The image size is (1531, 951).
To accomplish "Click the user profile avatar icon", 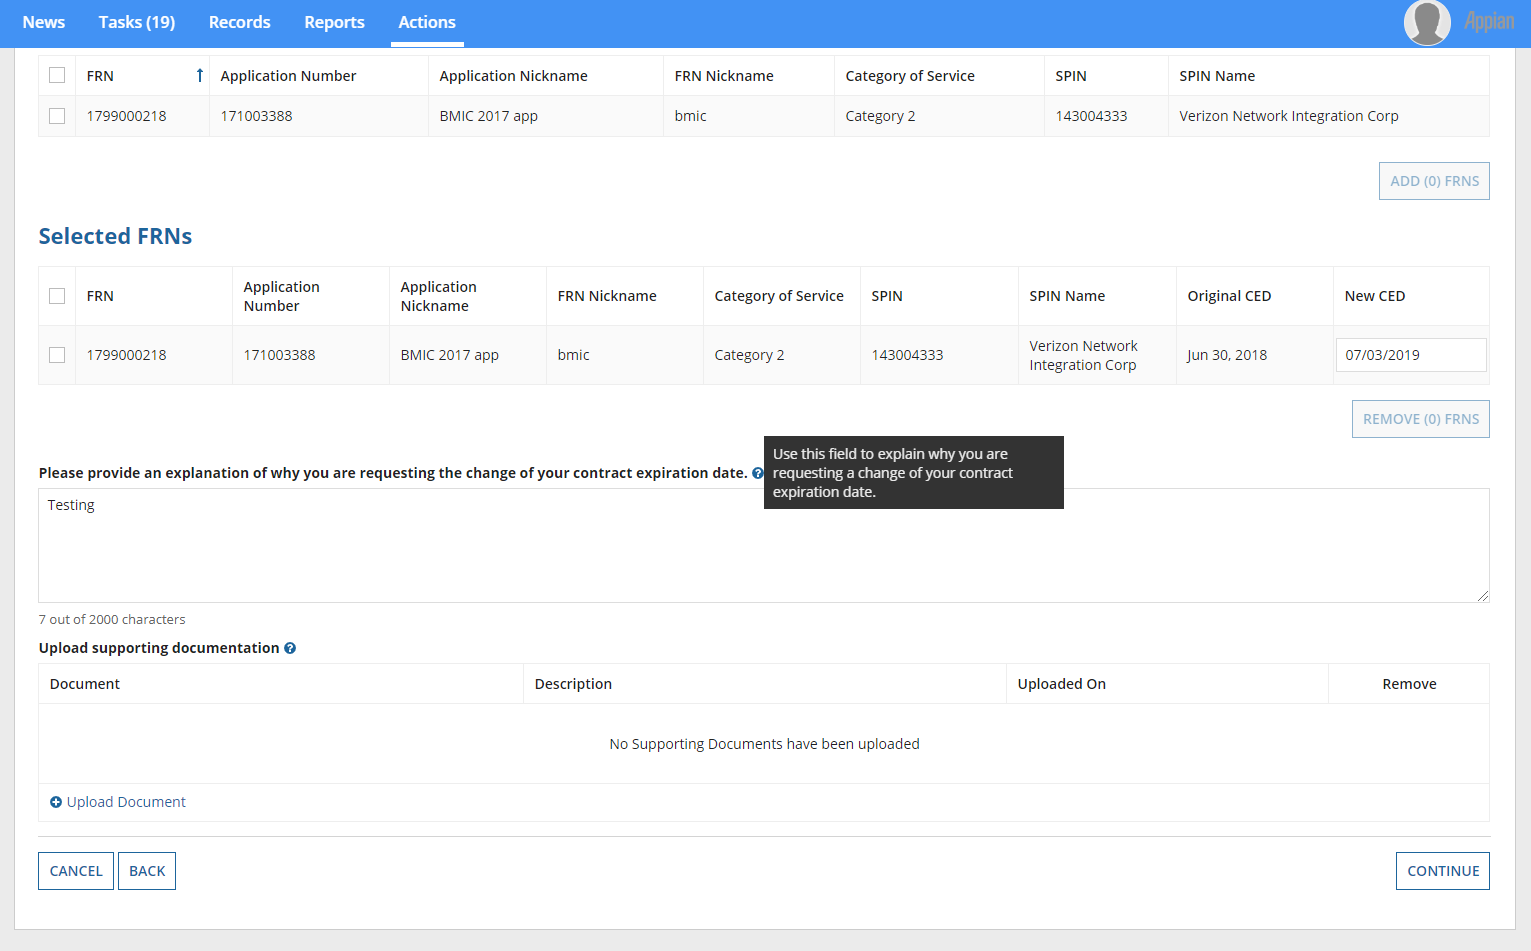I will tap(1426, 23).
